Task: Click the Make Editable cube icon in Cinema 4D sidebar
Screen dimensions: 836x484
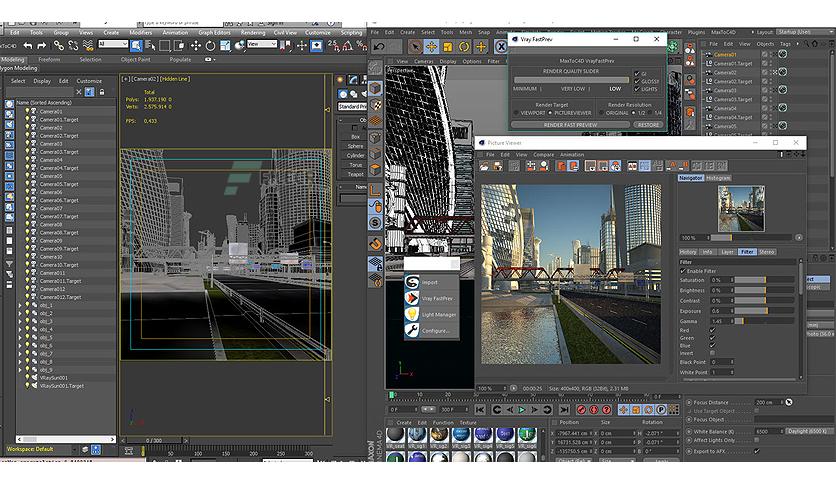Action: click(375, 88)
